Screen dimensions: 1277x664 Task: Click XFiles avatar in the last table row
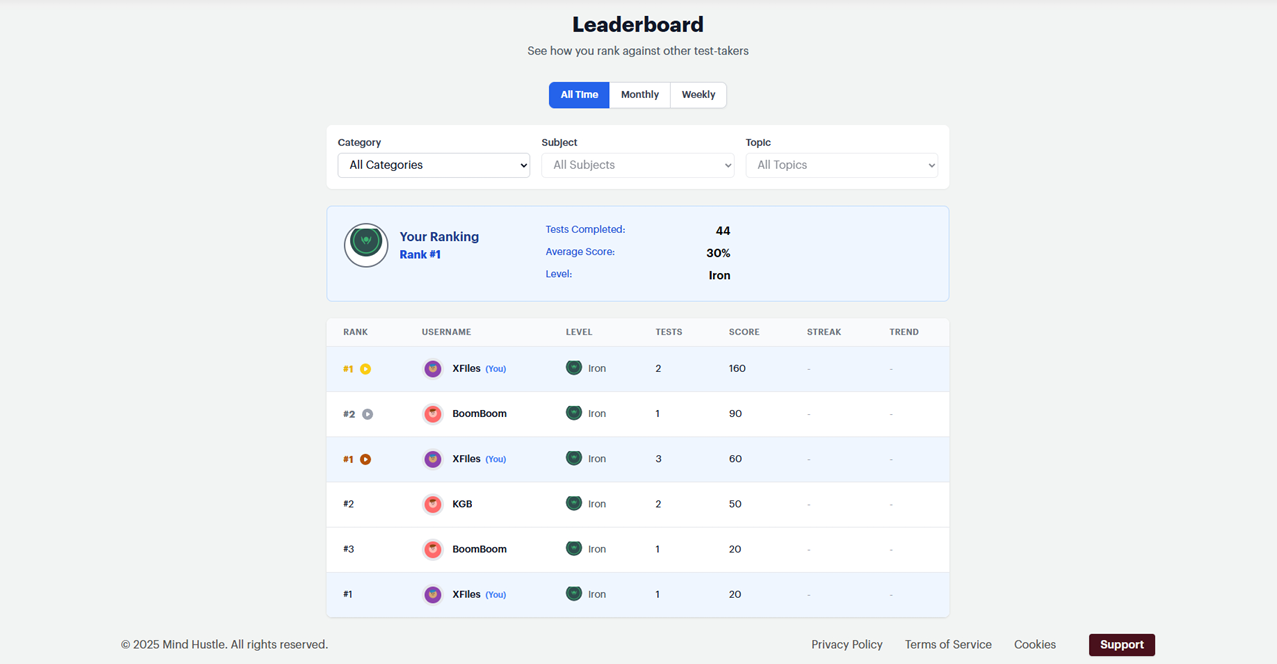pyautogui.click(x=433, y=594)
